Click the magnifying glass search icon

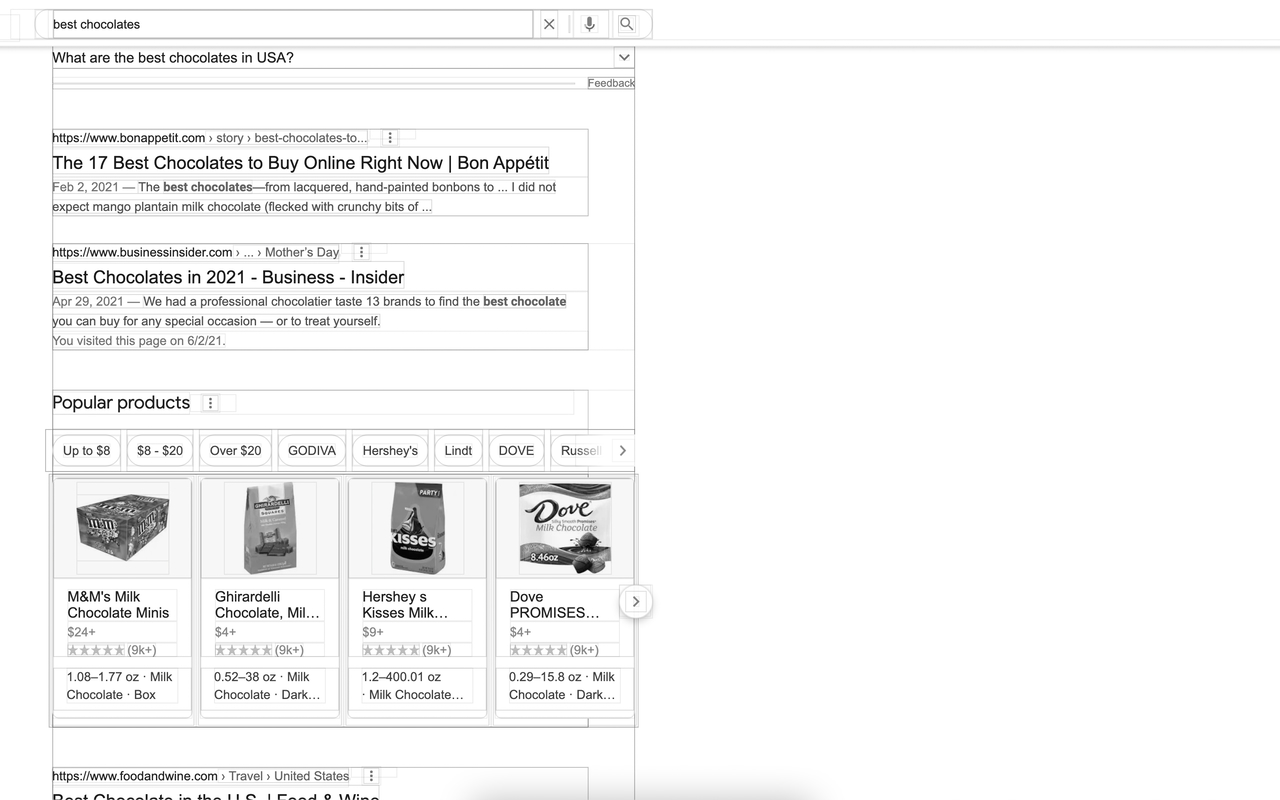pos(625,23)
